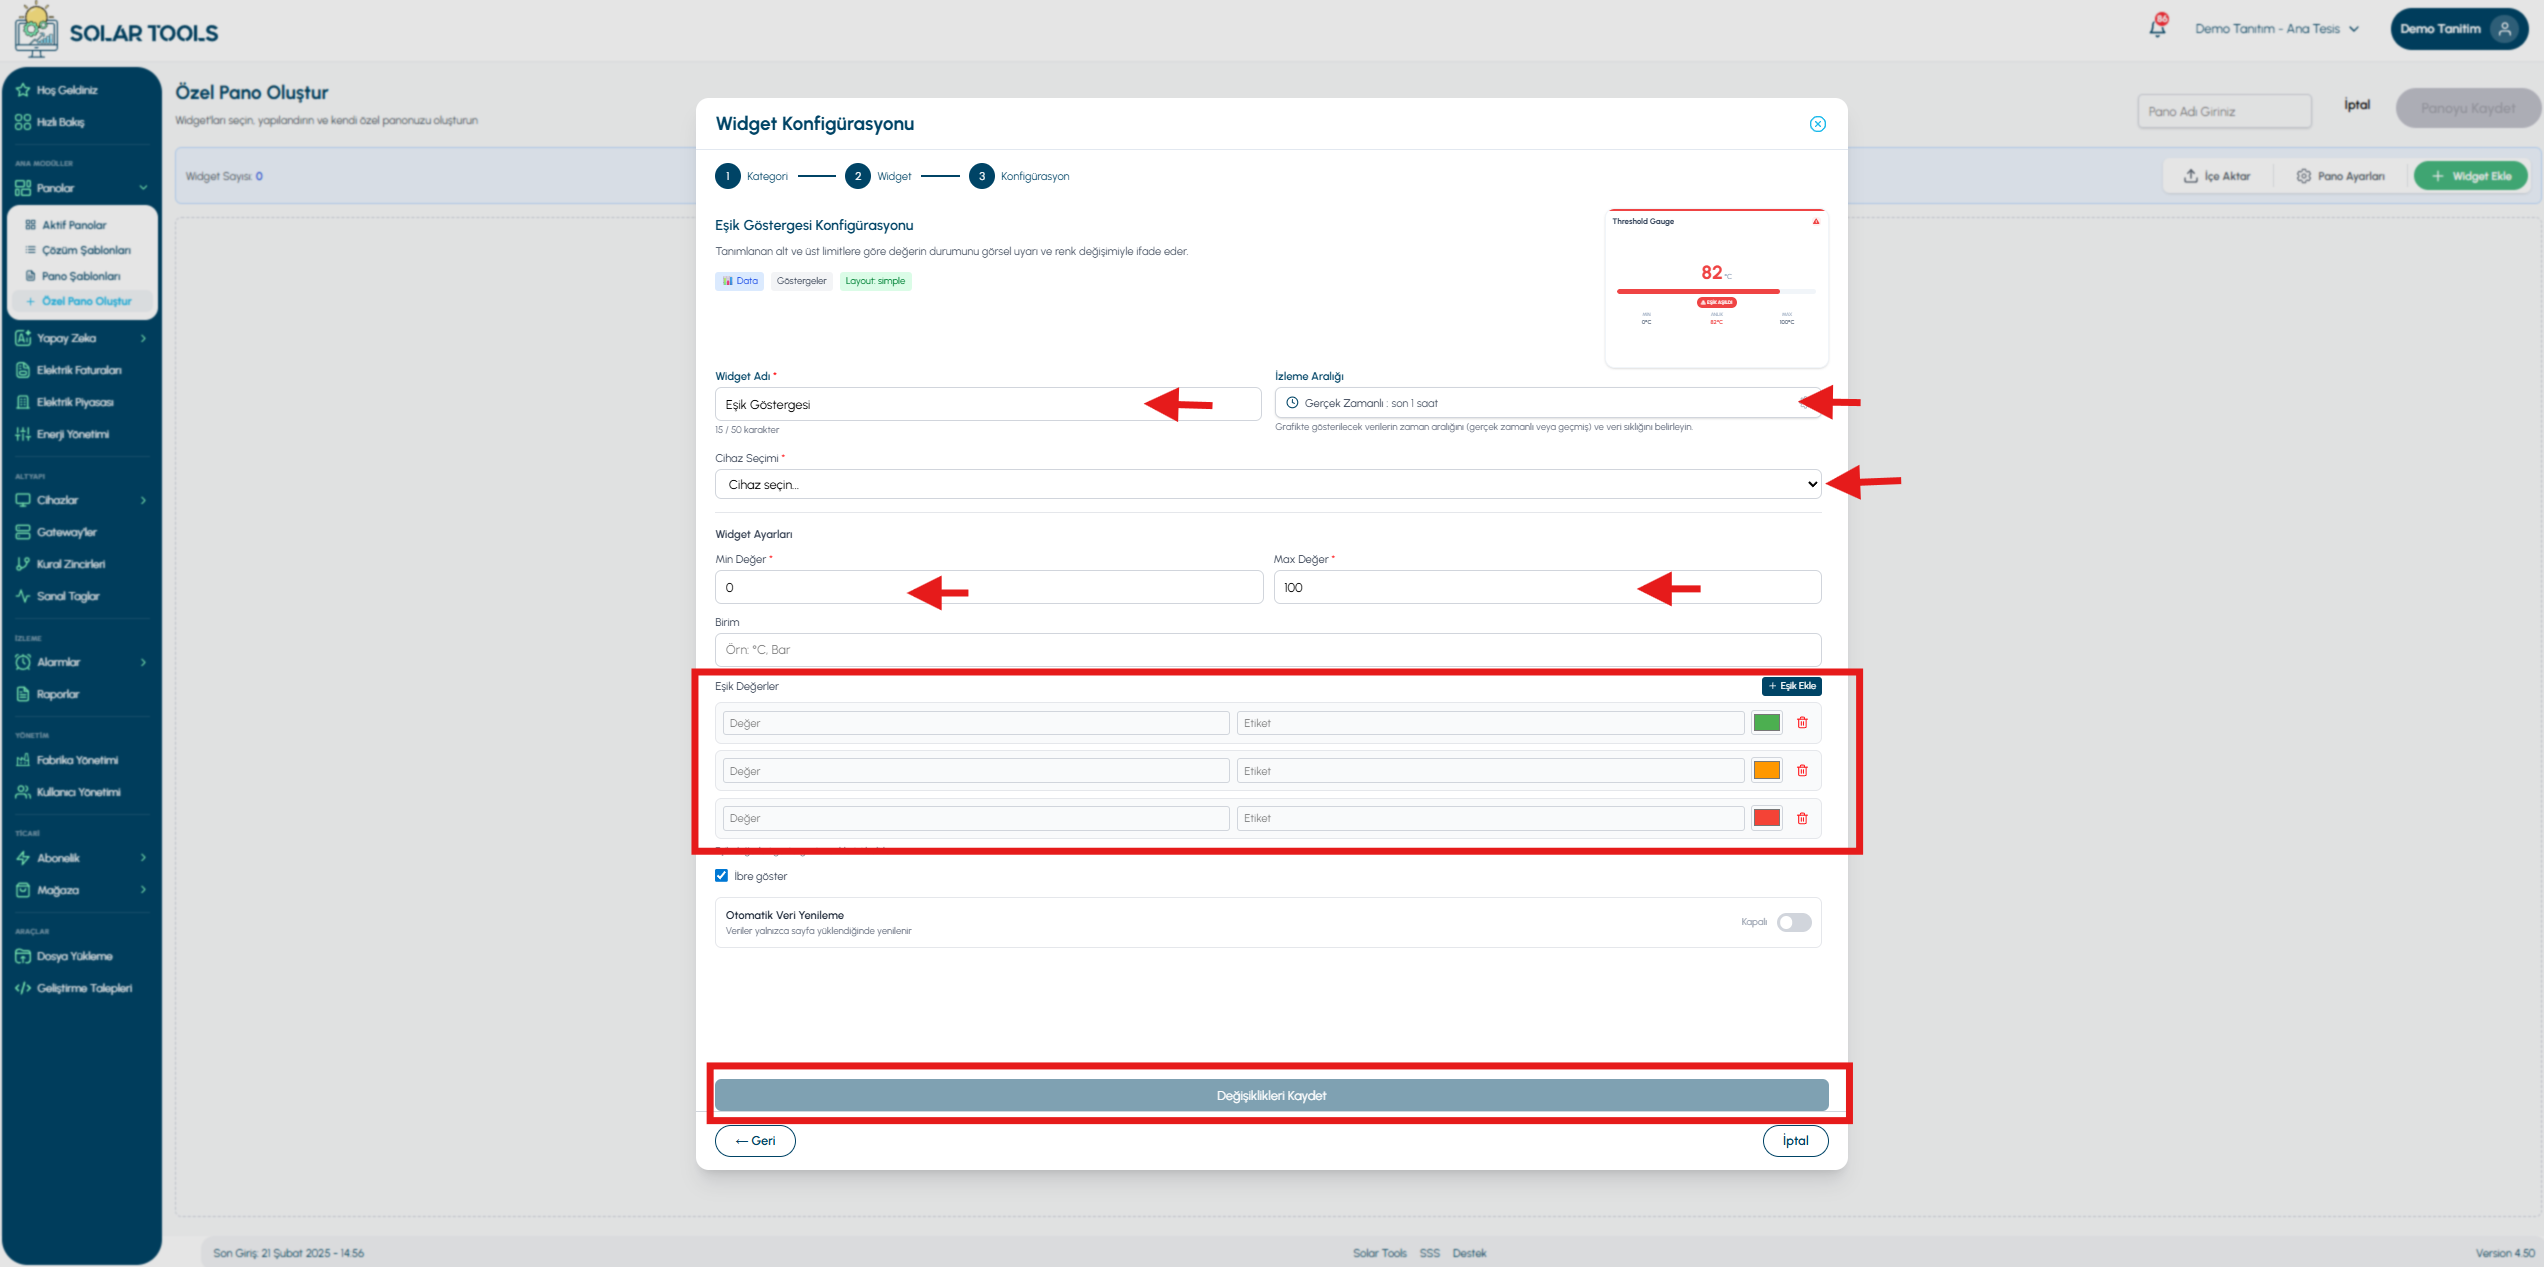Click the Birim input field
The width and height of the screenshot is (2544, 1267).
1268,650
